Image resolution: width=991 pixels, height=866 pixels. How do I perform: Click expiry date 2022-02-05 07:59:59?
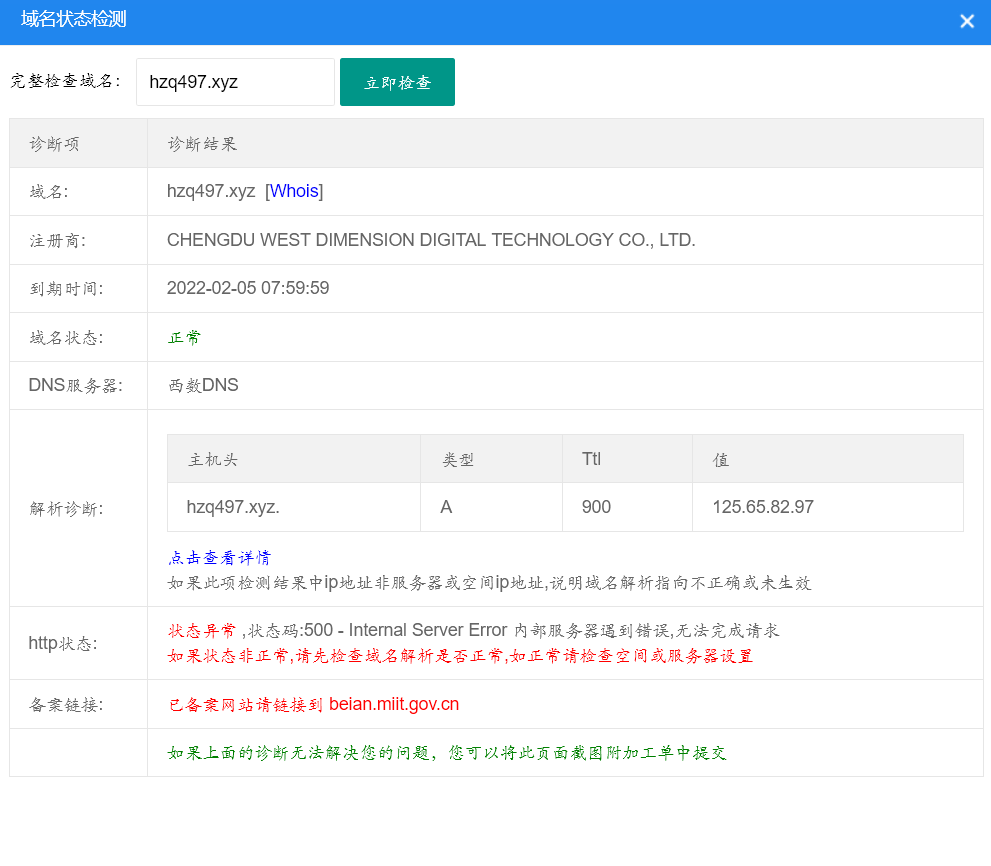point(248,288)
